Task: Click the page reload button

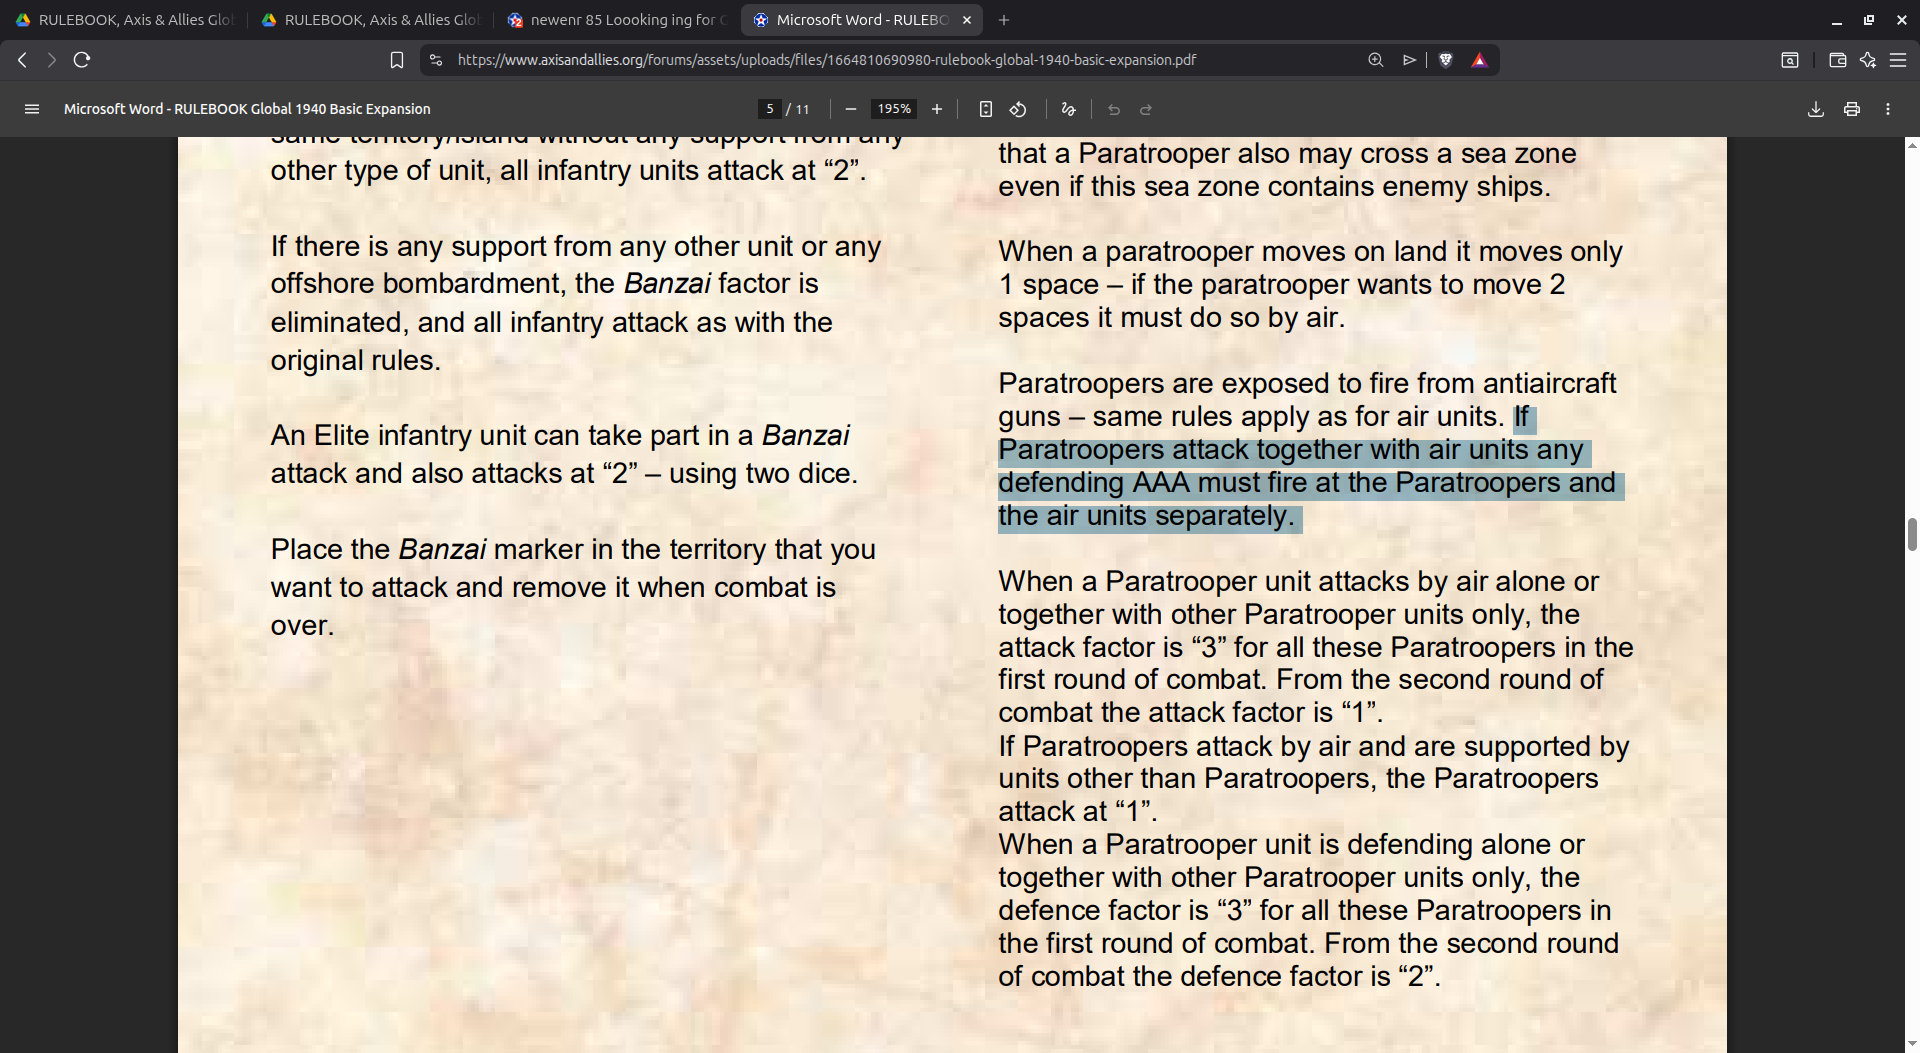Action: [81, 59]
